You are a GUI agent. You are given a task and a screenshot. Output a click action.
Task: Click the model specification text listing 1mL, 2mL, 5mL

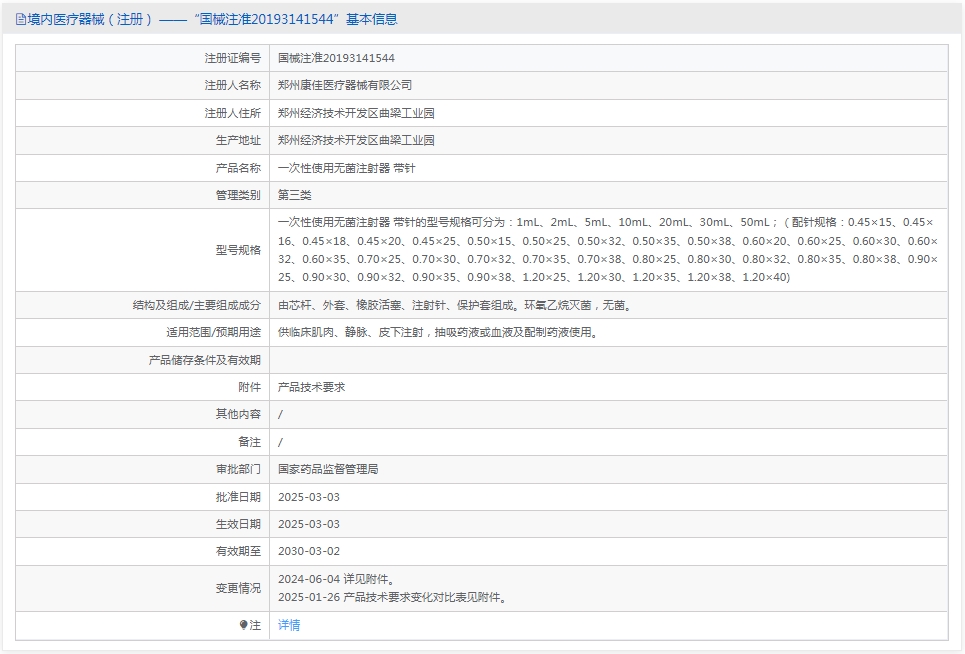pos(607,250)
